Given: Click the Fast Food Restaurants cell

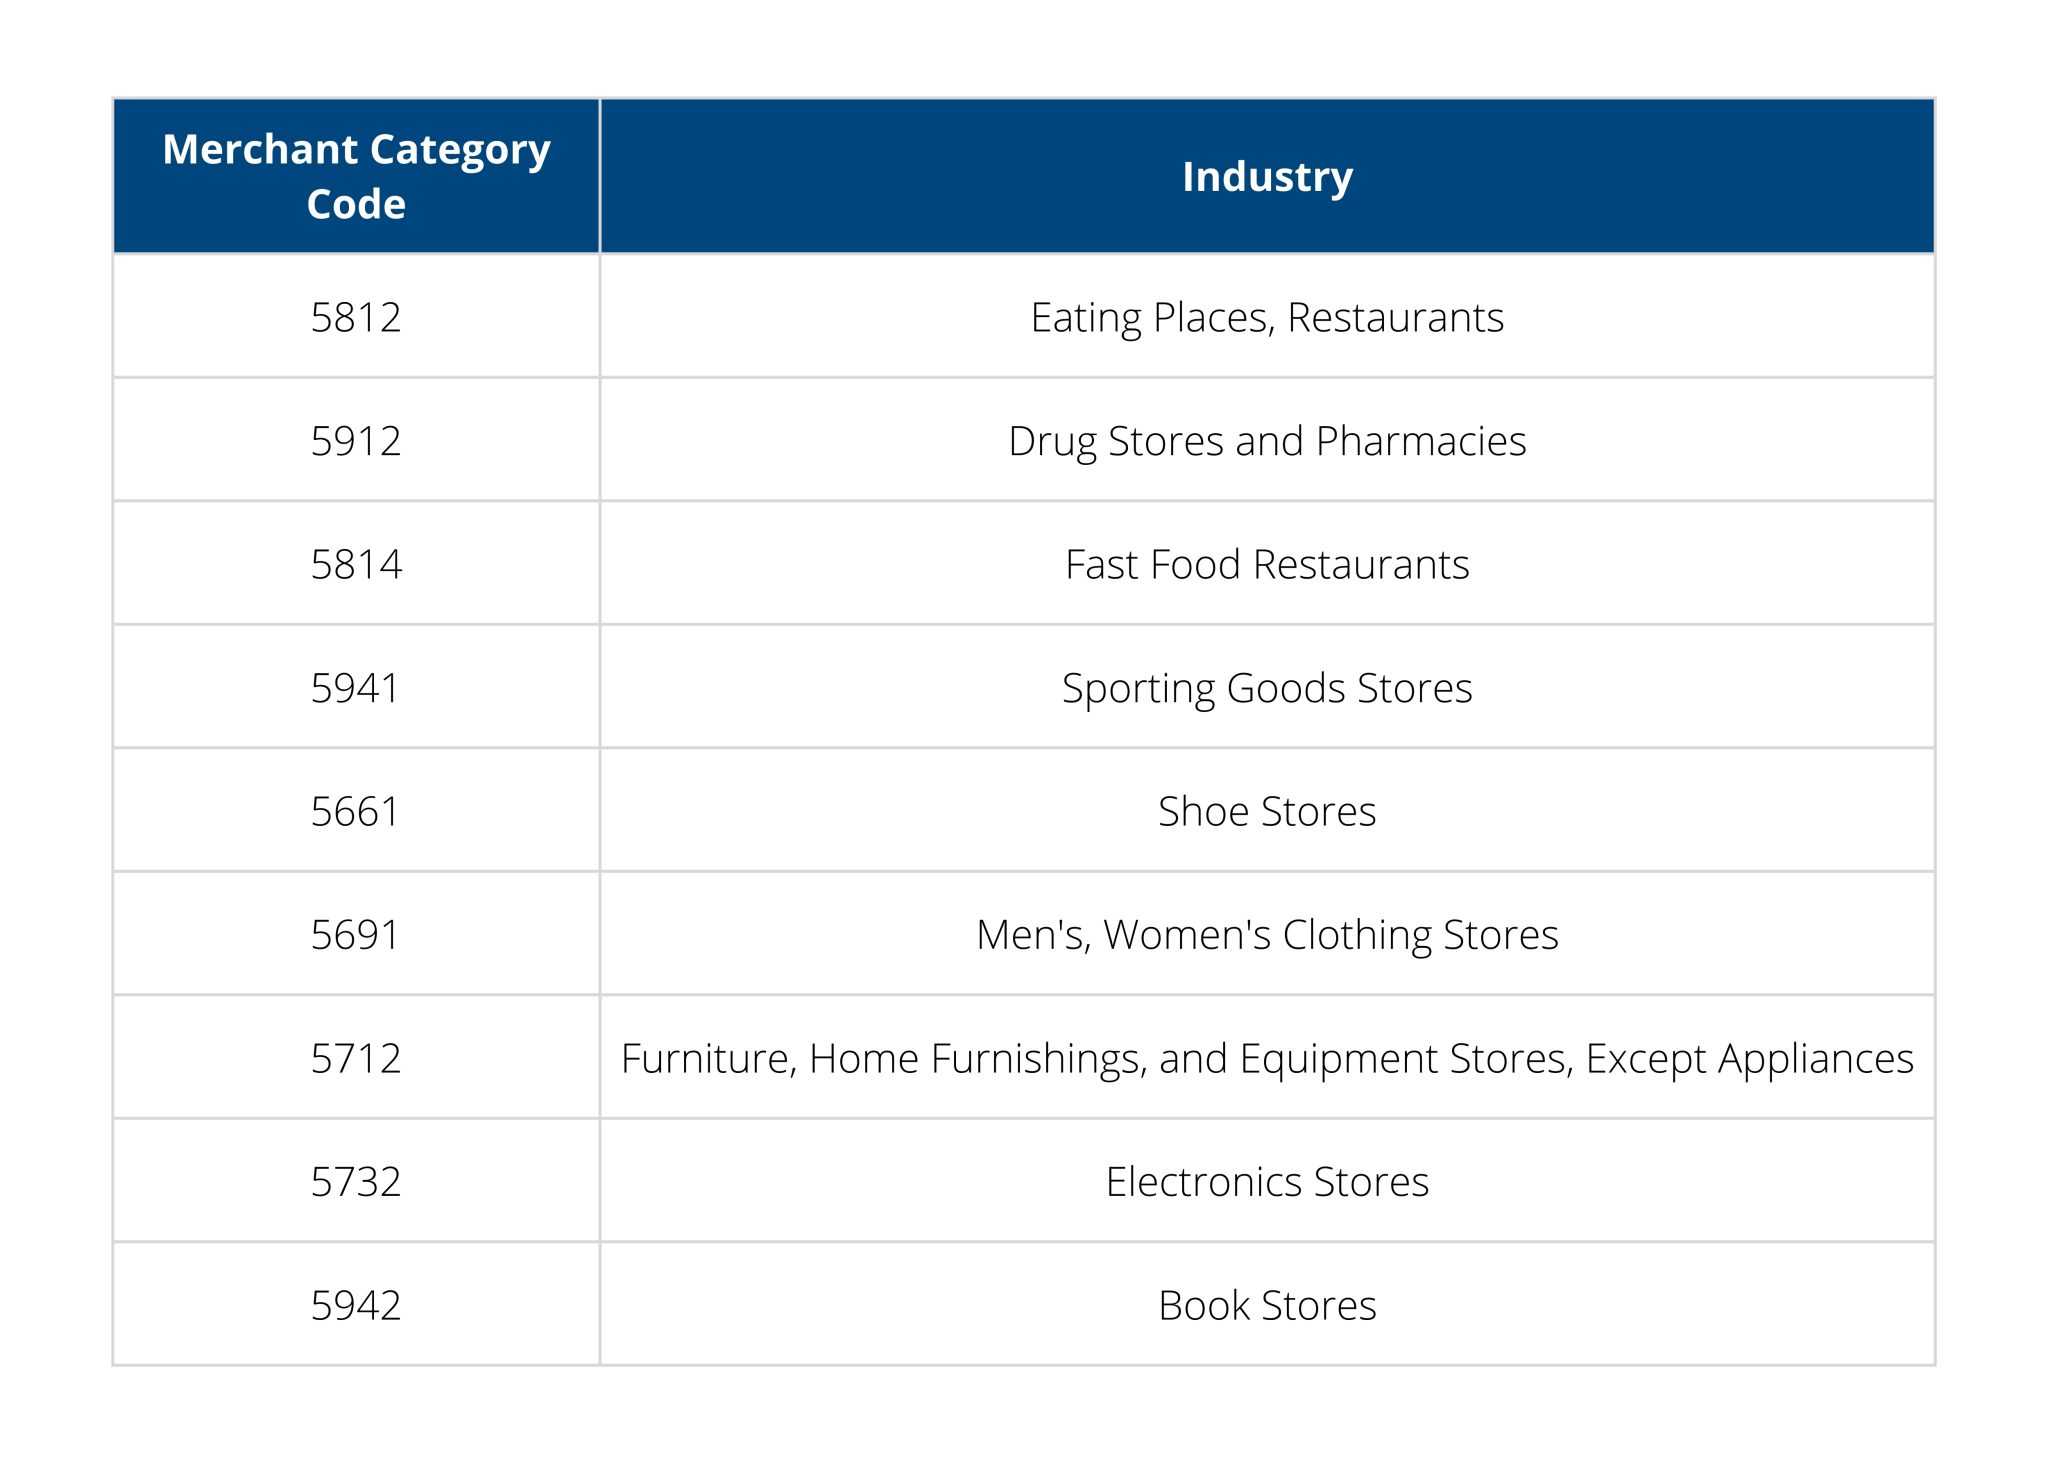Looking at the screenshot, I should (x=1267, y=564).
